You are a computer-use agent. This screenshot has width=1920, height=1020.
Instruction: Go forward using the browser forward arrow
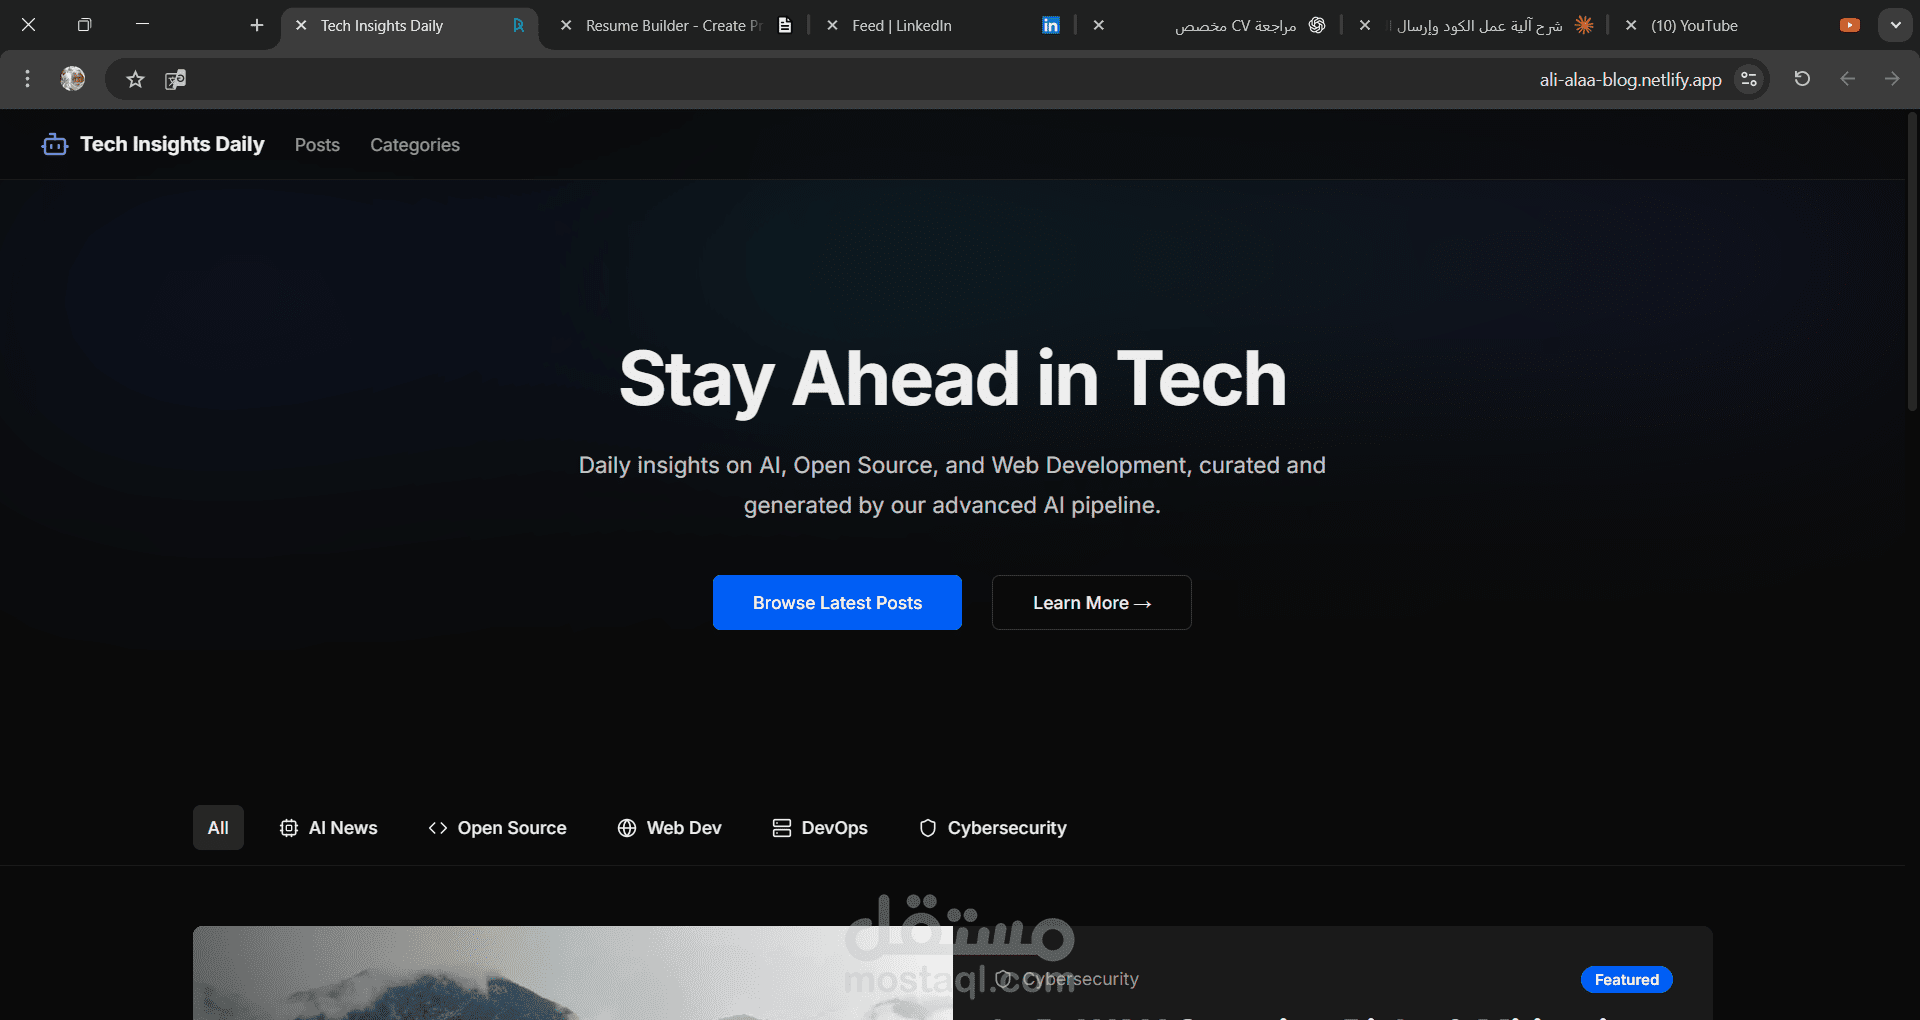pyautogui.click(x=1892, y=79)
